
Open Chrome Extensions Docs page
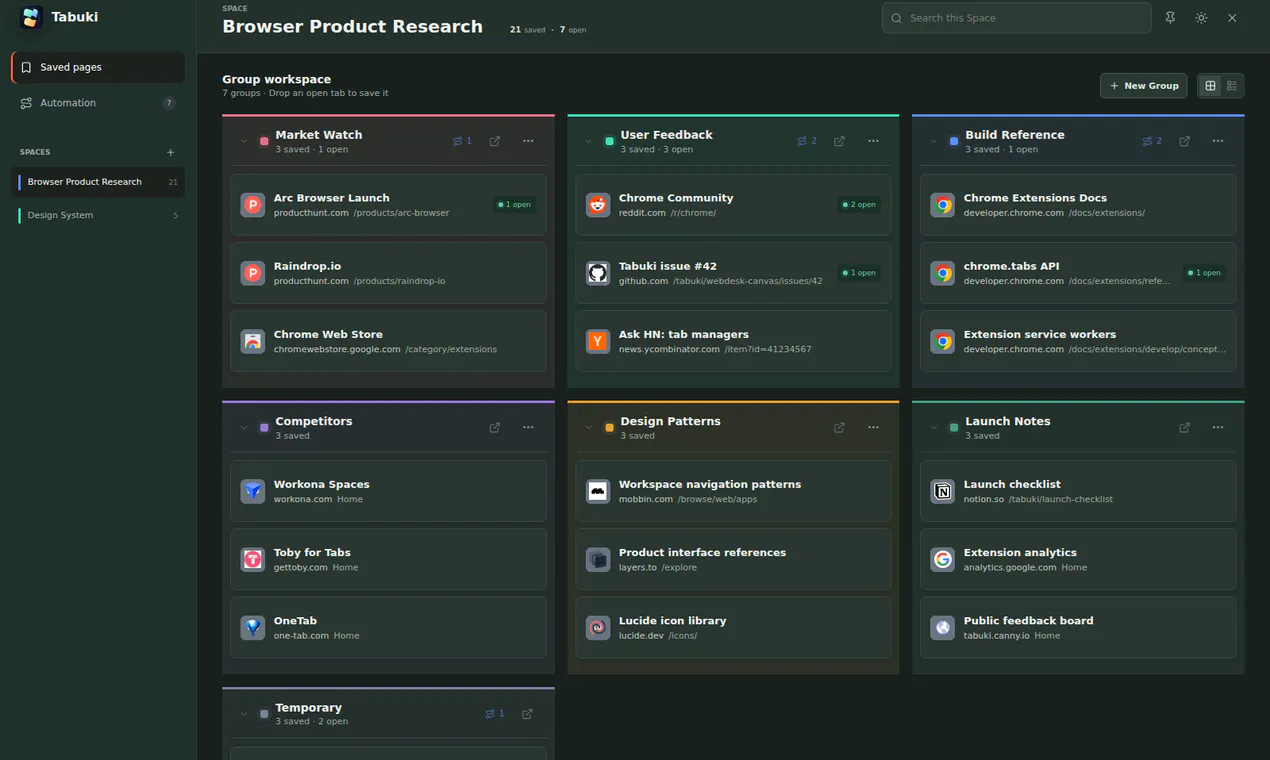(1078, 205)
